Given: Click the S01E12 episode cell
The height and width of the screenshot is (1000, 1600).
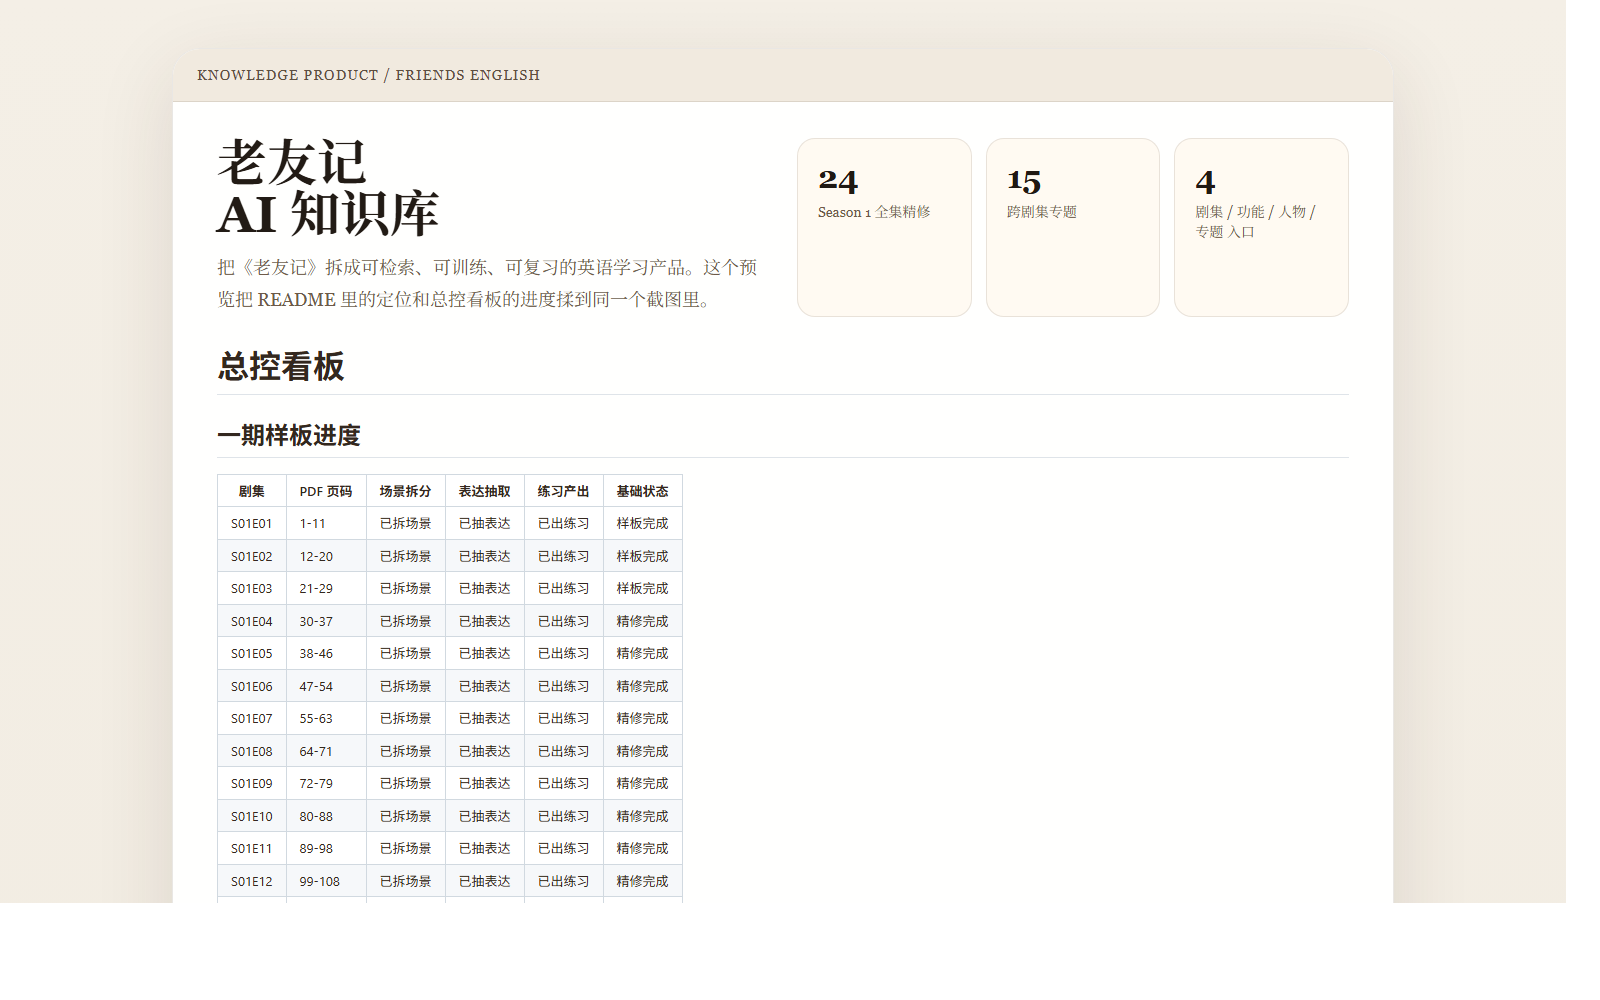Looking at the screenshot, I should [x=252, y=881].
